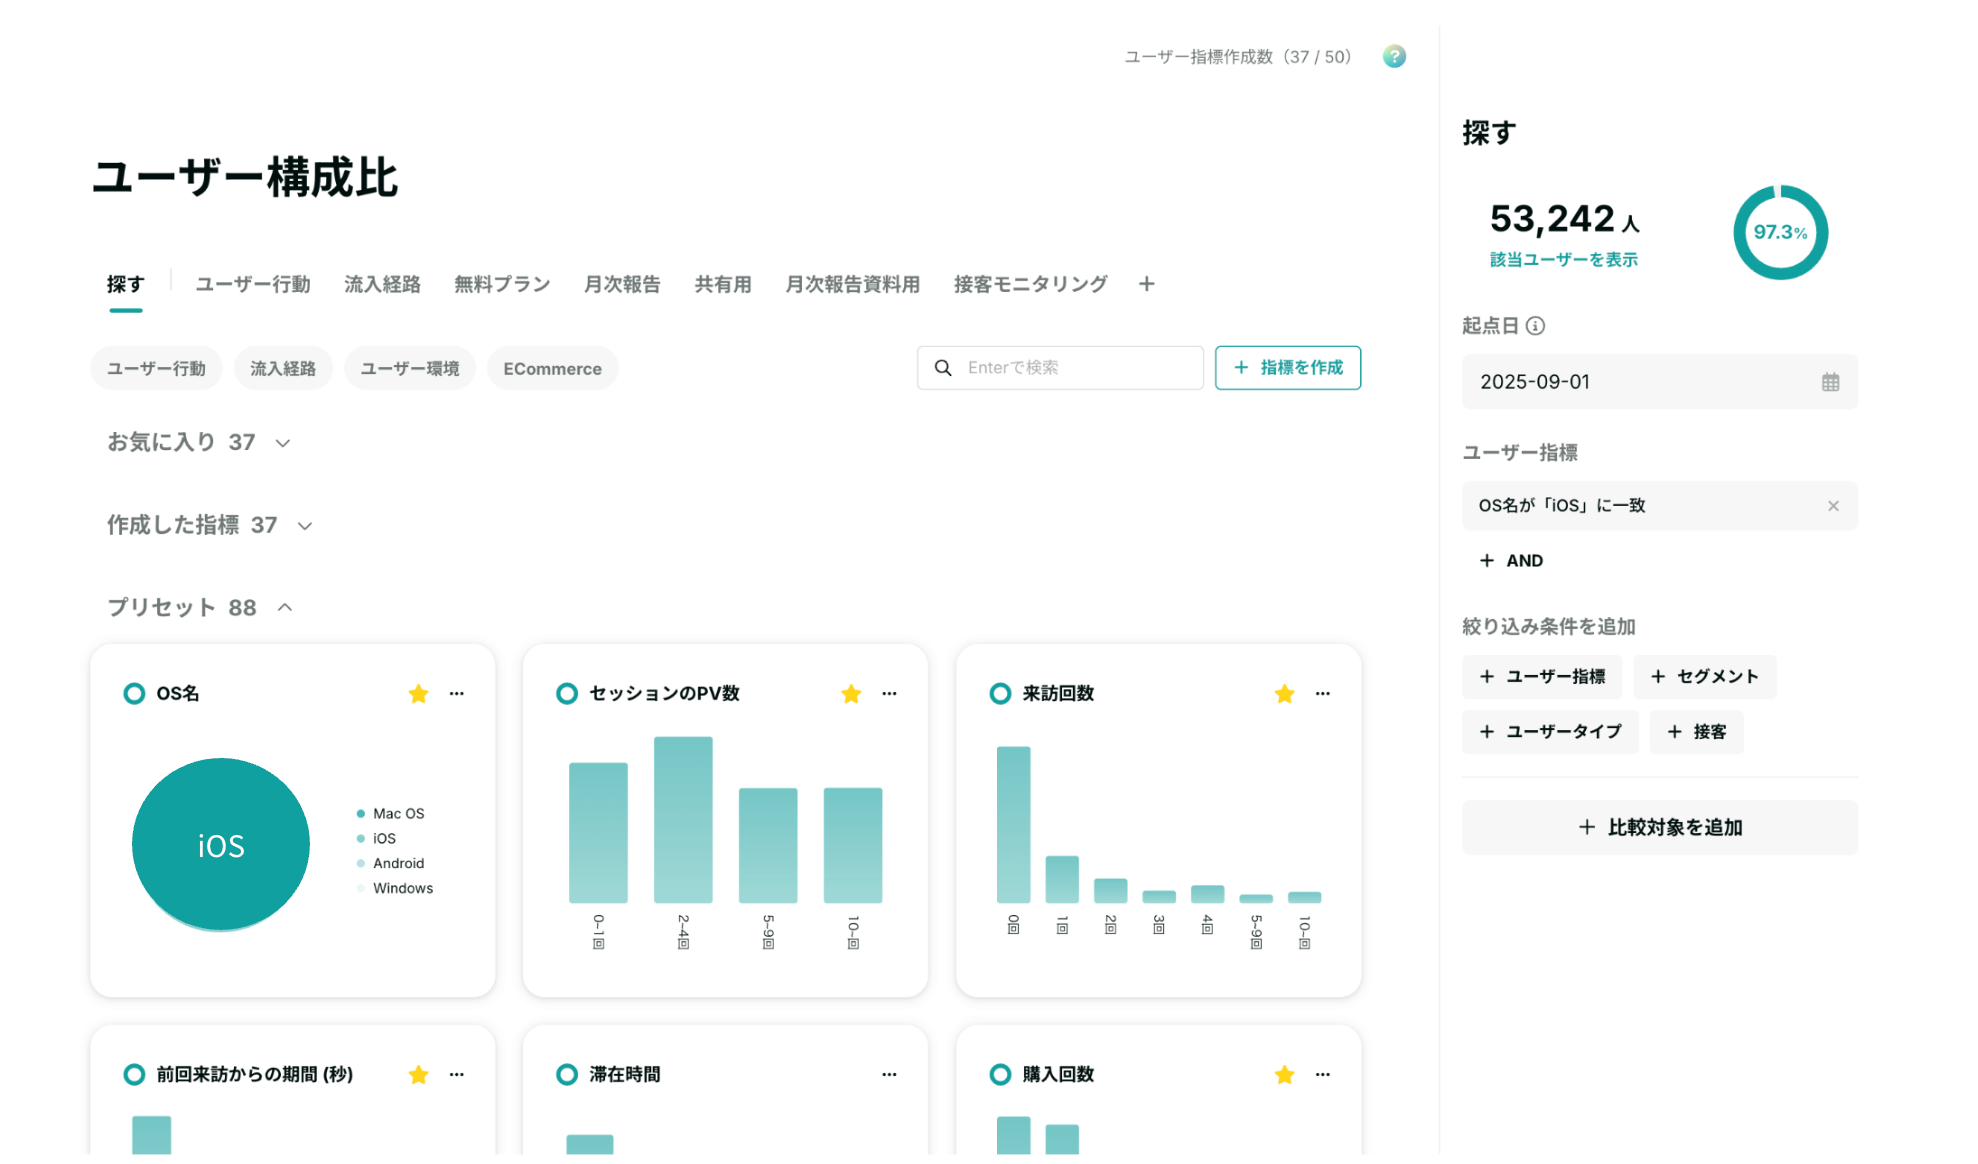The height and width of the screenshot is (1164, 1978).
Task: Select the 滞在時間 radio circle
Action: point(567,1074)
